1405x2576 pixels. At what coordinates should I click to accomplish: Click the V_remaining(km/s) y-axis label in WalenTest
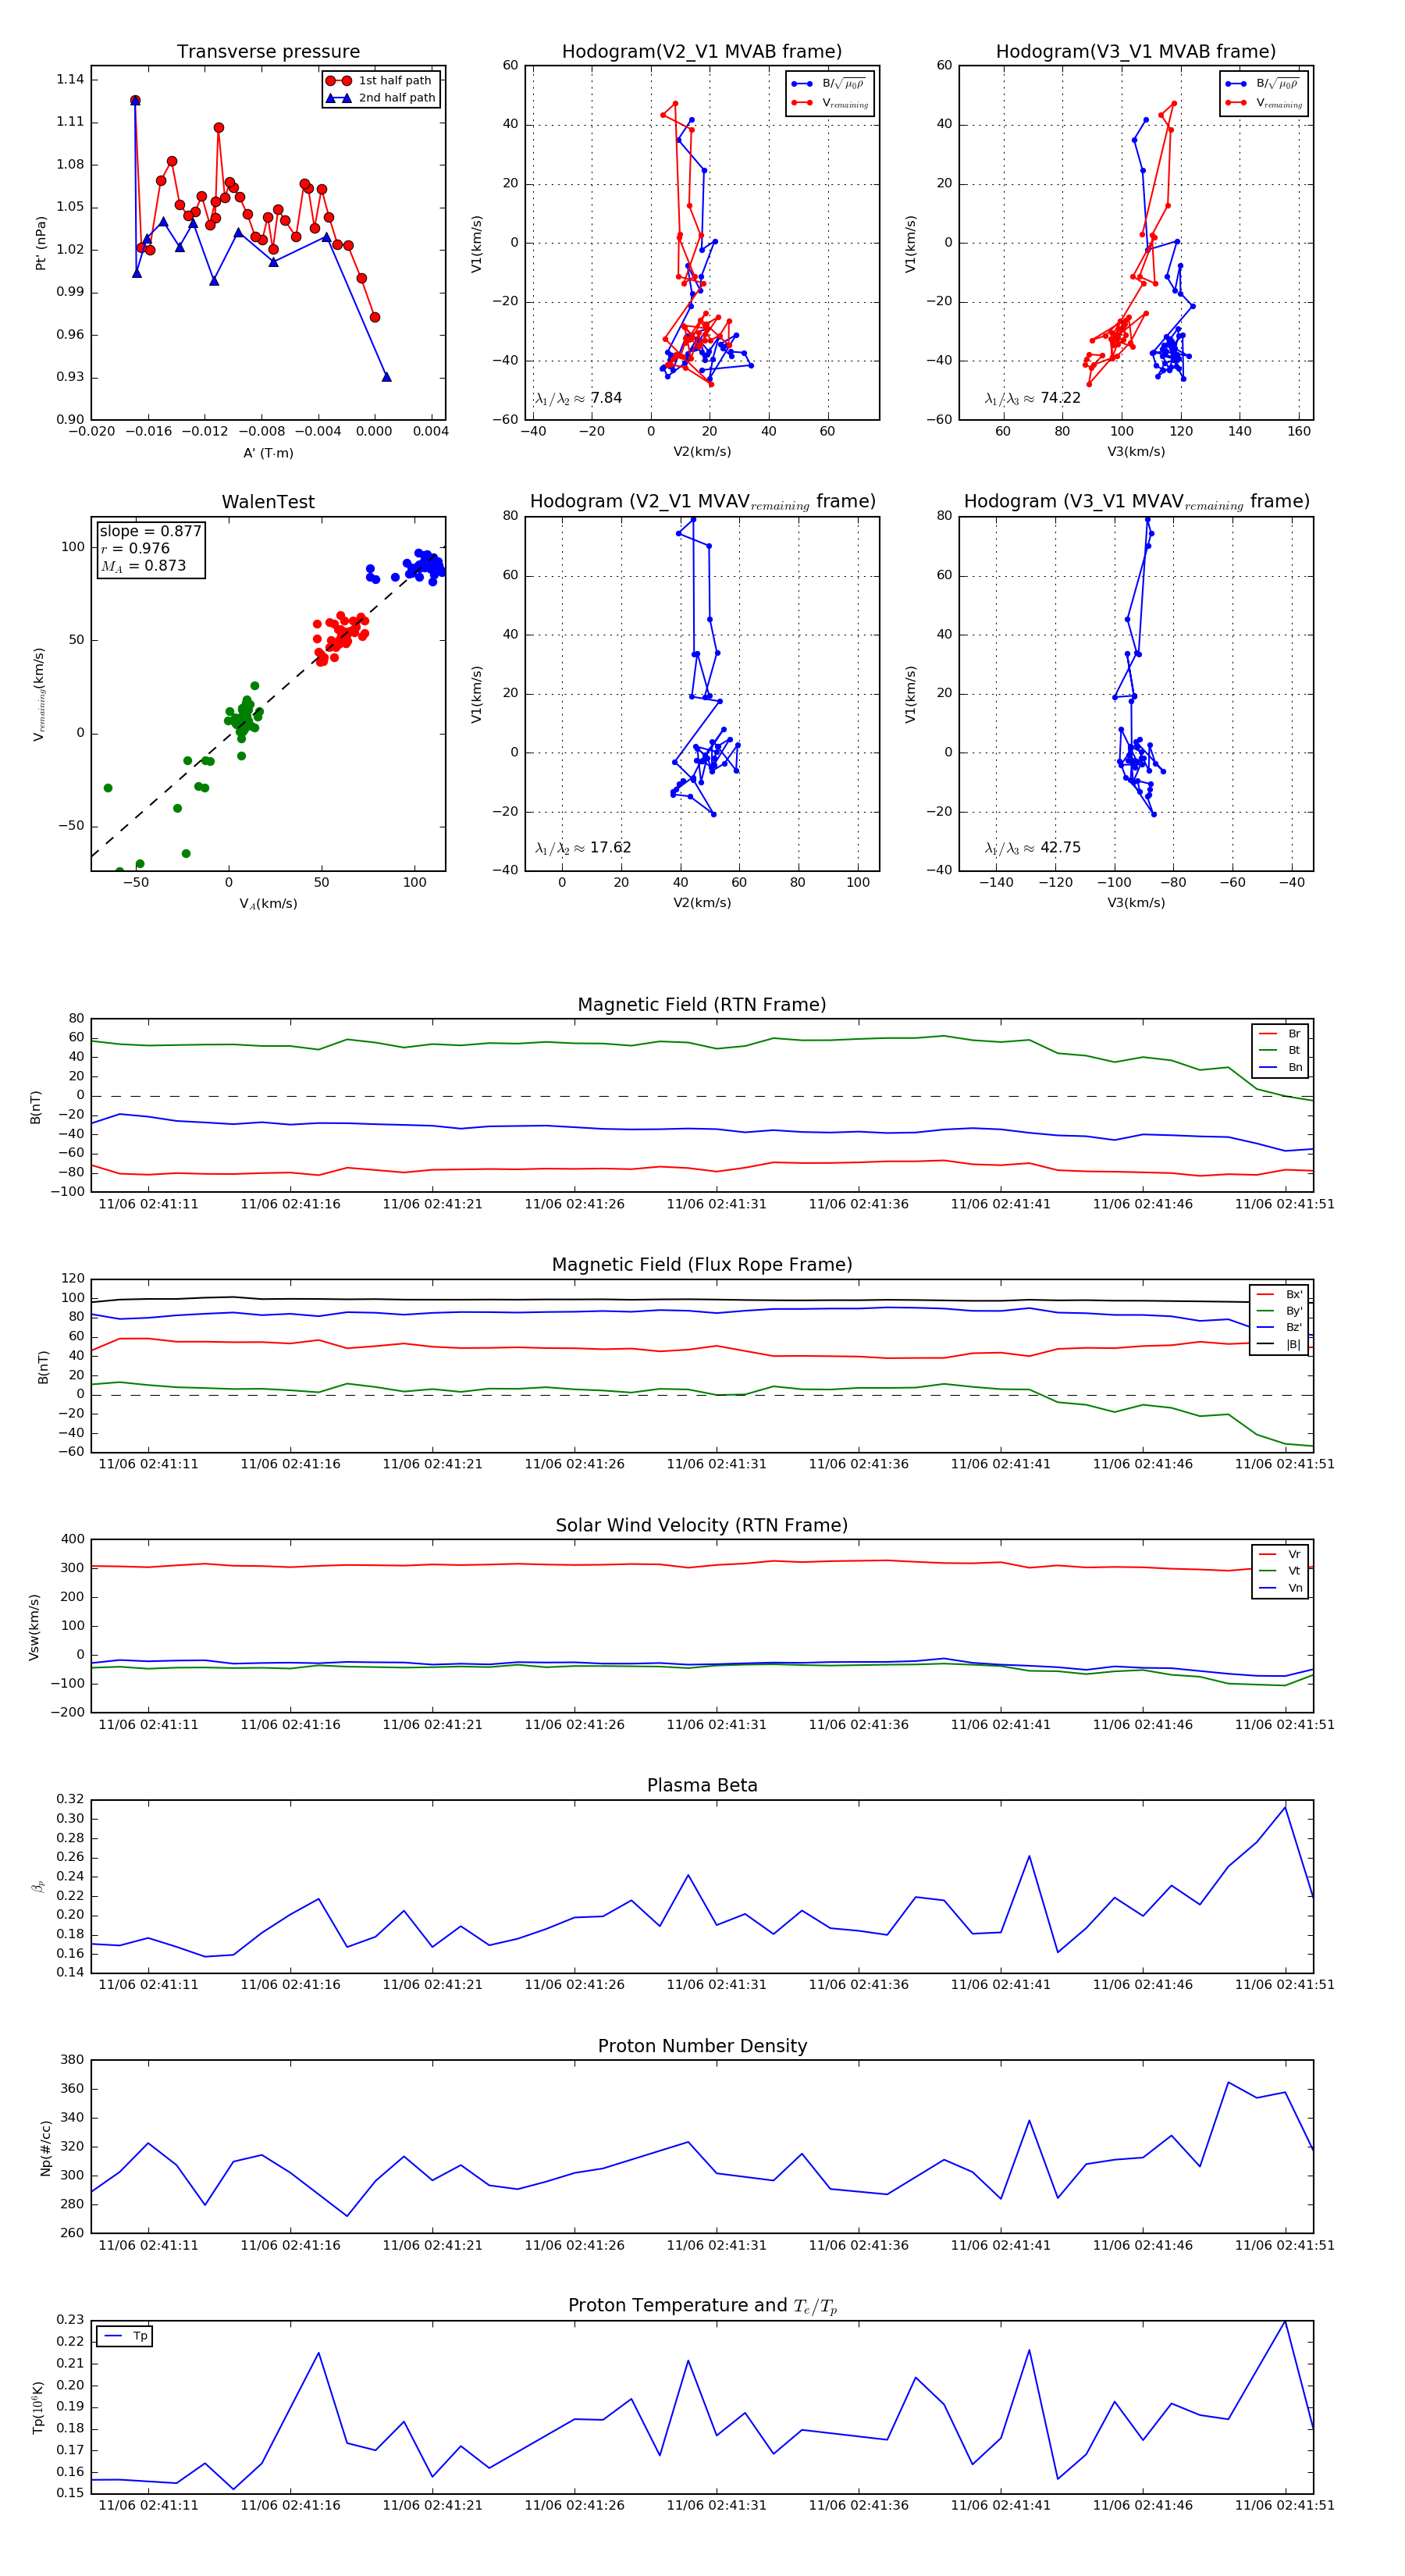[39, 694]
